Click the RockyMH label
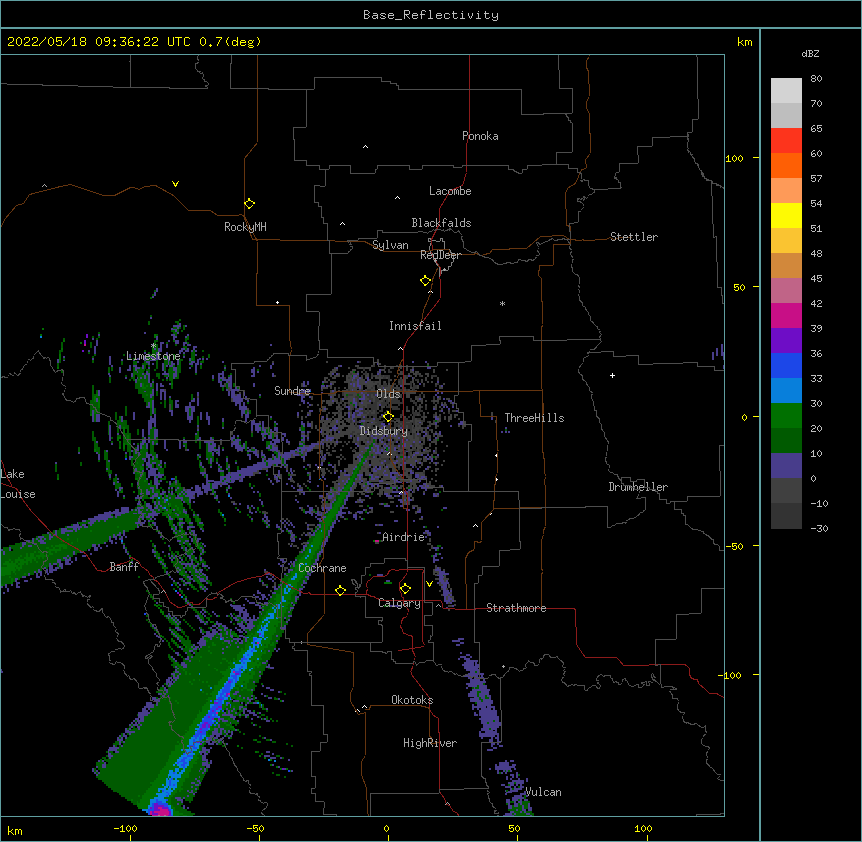862x842 pixels. [x=245, y=226]
